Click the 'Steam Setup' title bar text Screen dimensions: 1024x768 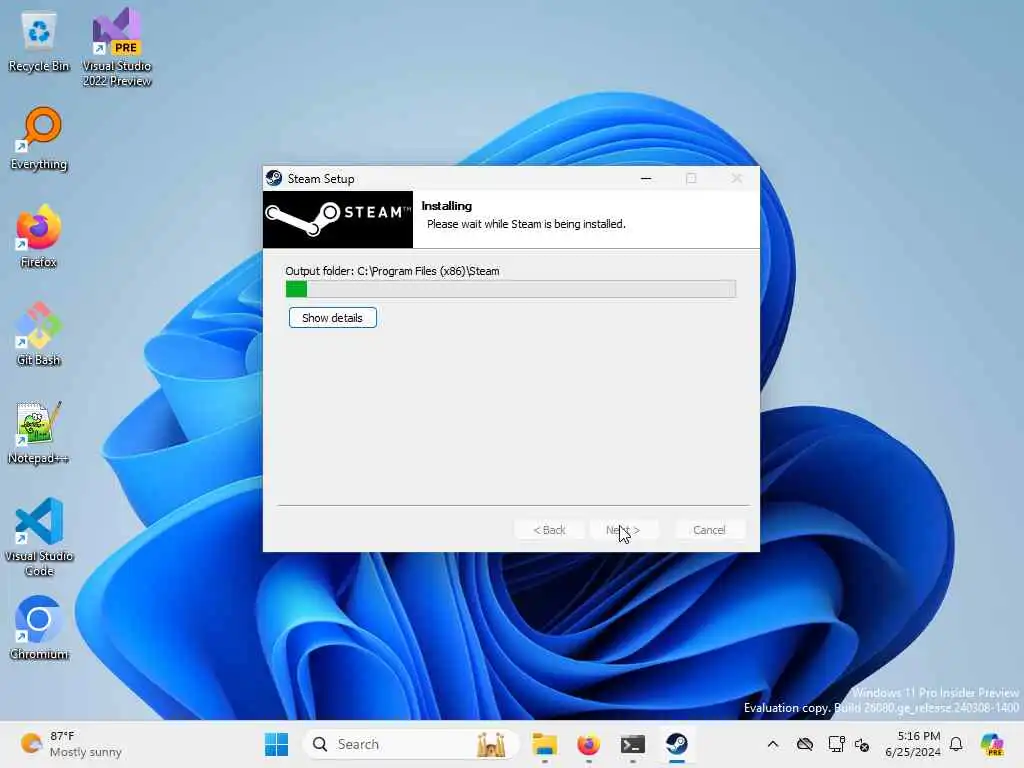click(x=321, y=179)
